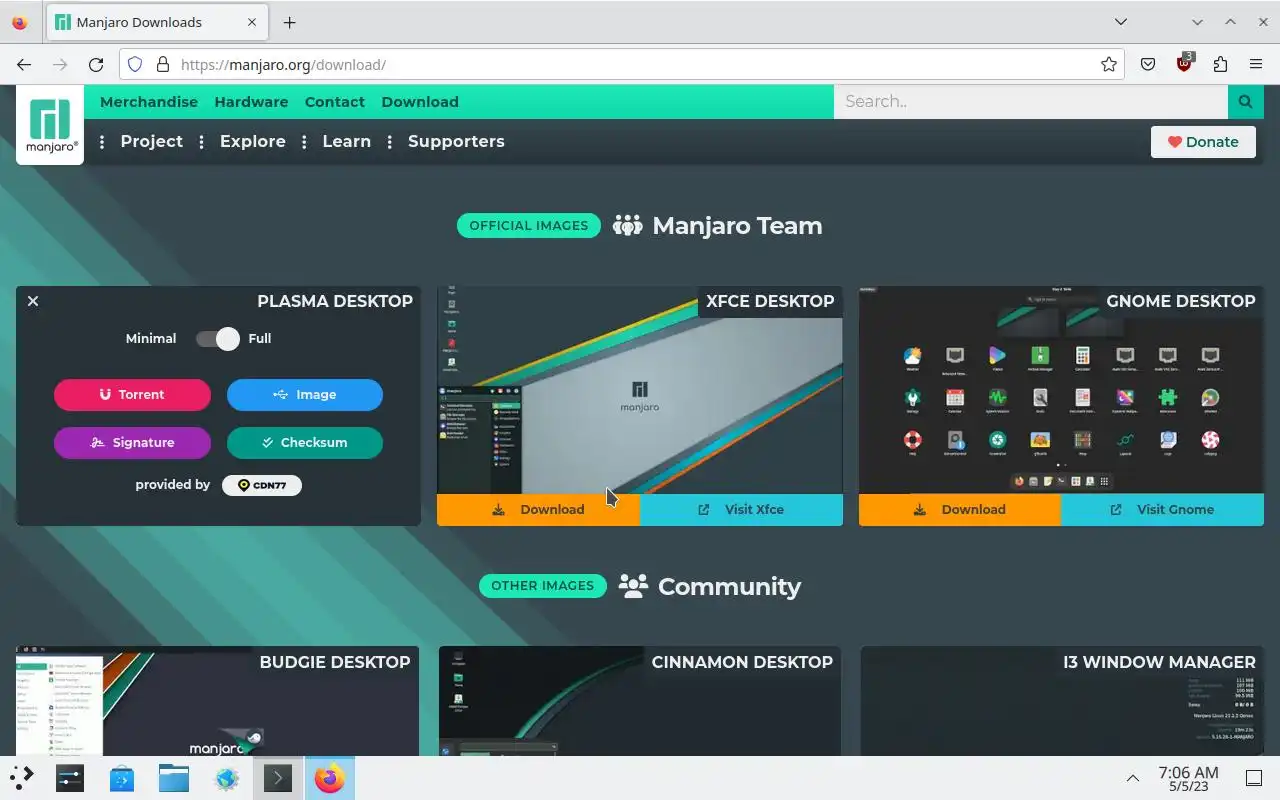The height and width of the screenshot is (800, 1280).
Task: Close the Manjaro Downloads tab
Action: pos(251,22)
